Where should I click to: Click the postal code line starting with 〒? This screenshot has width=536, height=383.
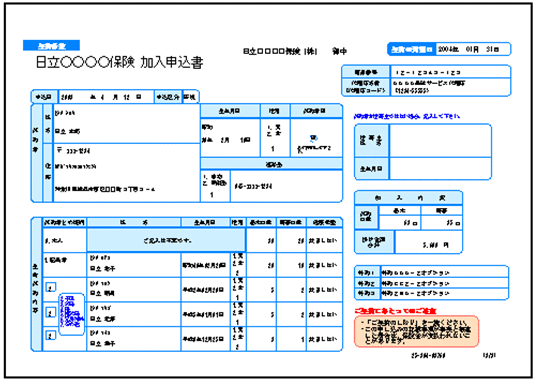pos(73,150)
